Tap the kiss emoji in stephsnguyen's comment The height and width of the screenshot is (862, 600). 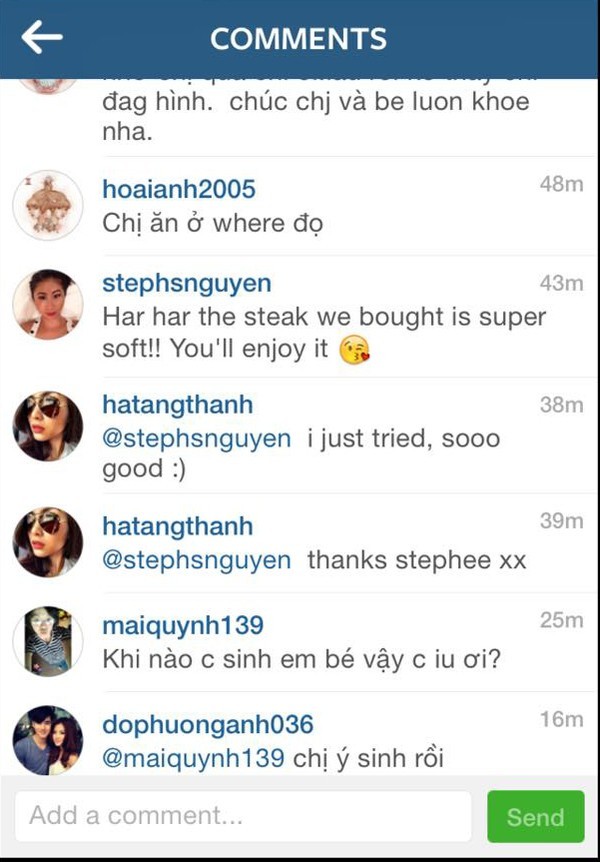355,351
